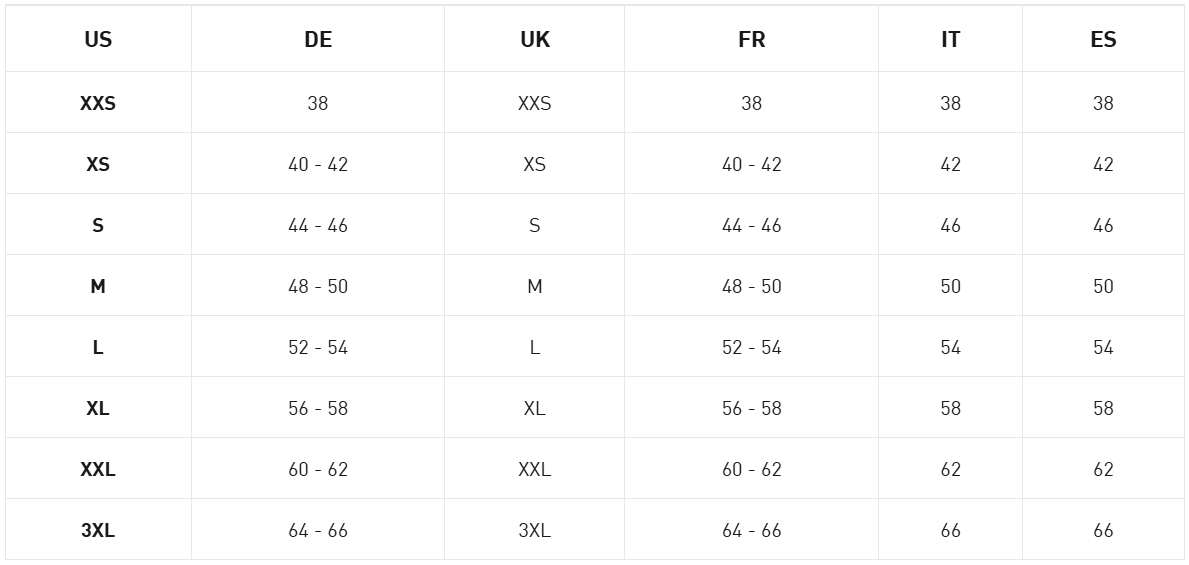Viewport: 1189px width, 565px height.
Task: Click the US size M row label
Action: click(x=98, y=286)
